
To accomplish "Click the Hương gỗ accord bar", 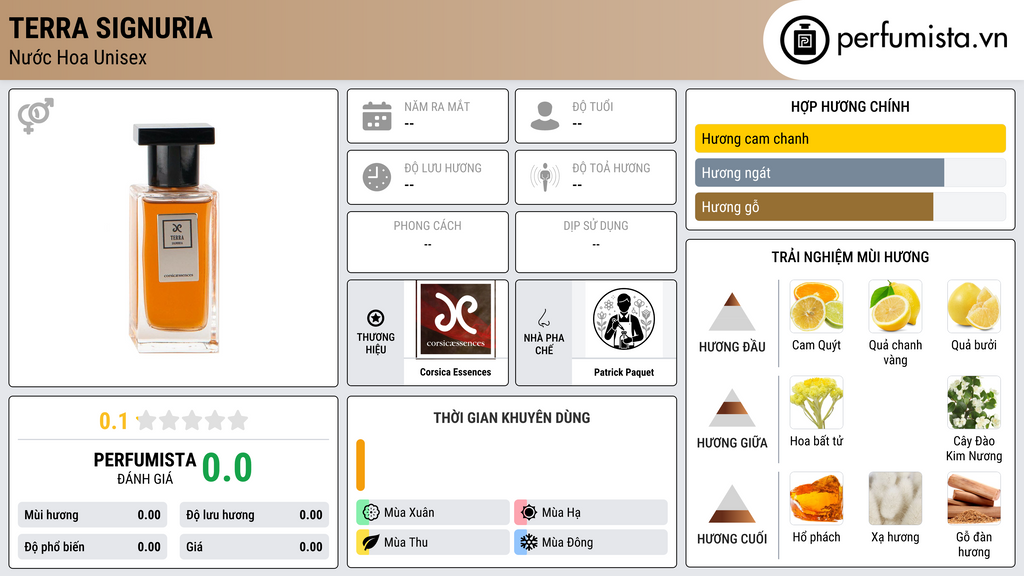I will click(814, 206).
